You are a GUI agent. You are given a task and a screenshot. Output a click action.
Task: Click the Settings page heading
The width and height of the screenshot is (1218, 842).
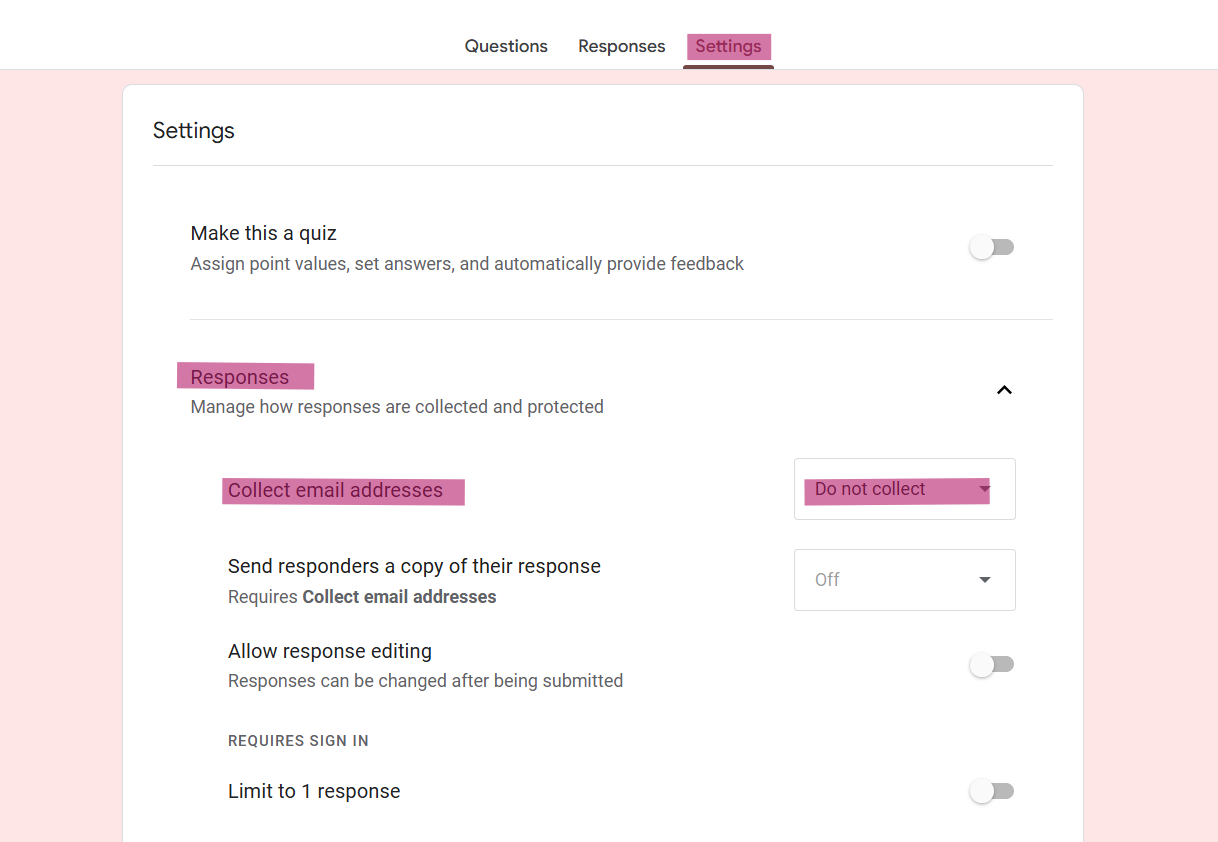[194, 131]
